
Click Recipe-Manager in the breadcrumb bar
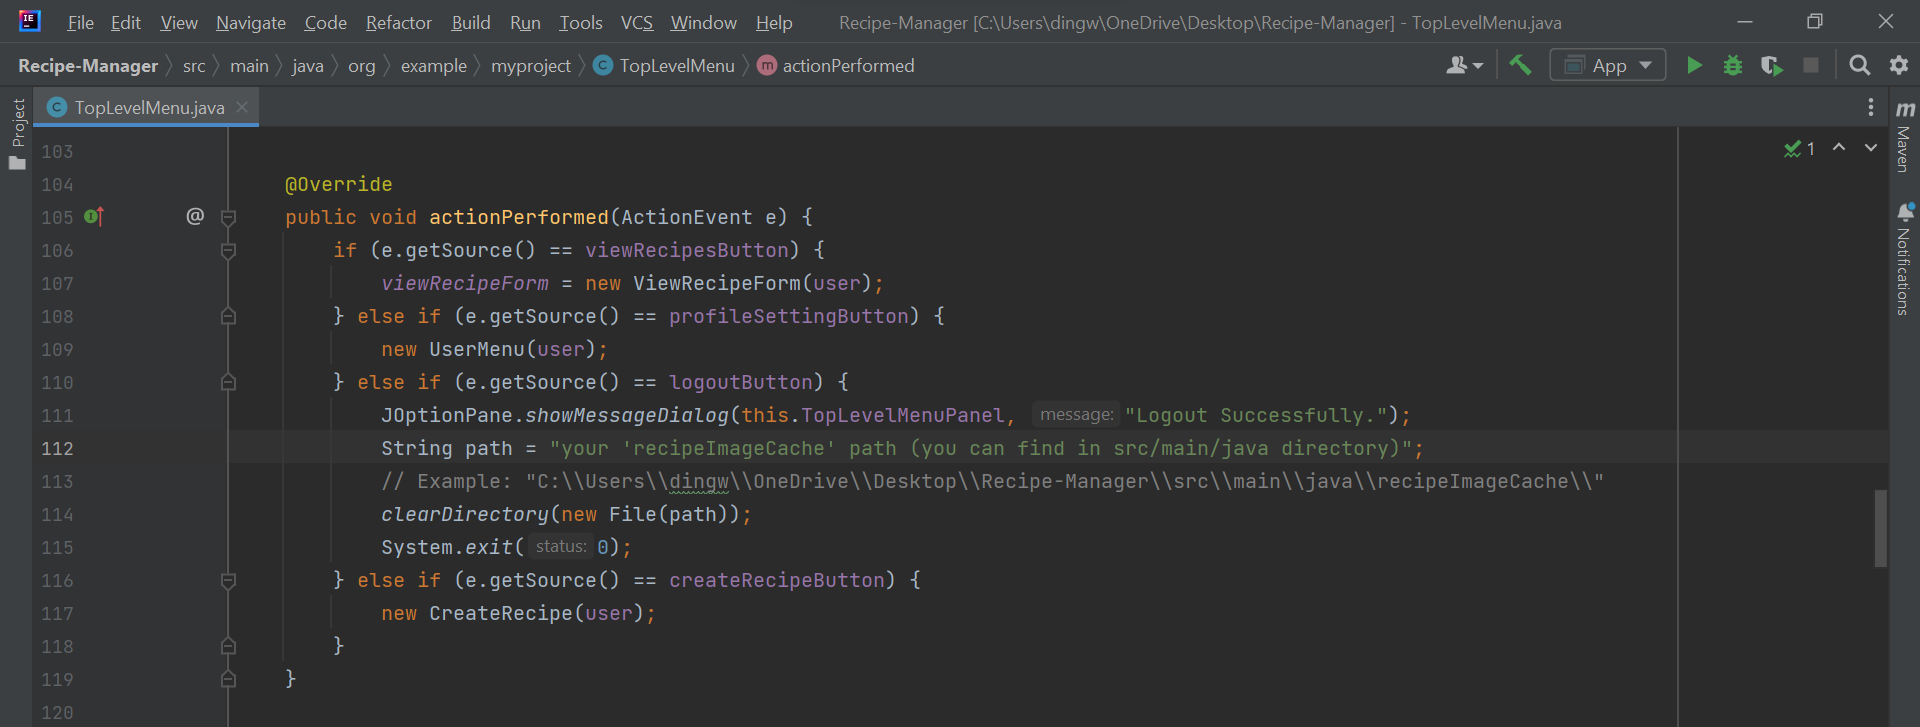click(88, 65)
